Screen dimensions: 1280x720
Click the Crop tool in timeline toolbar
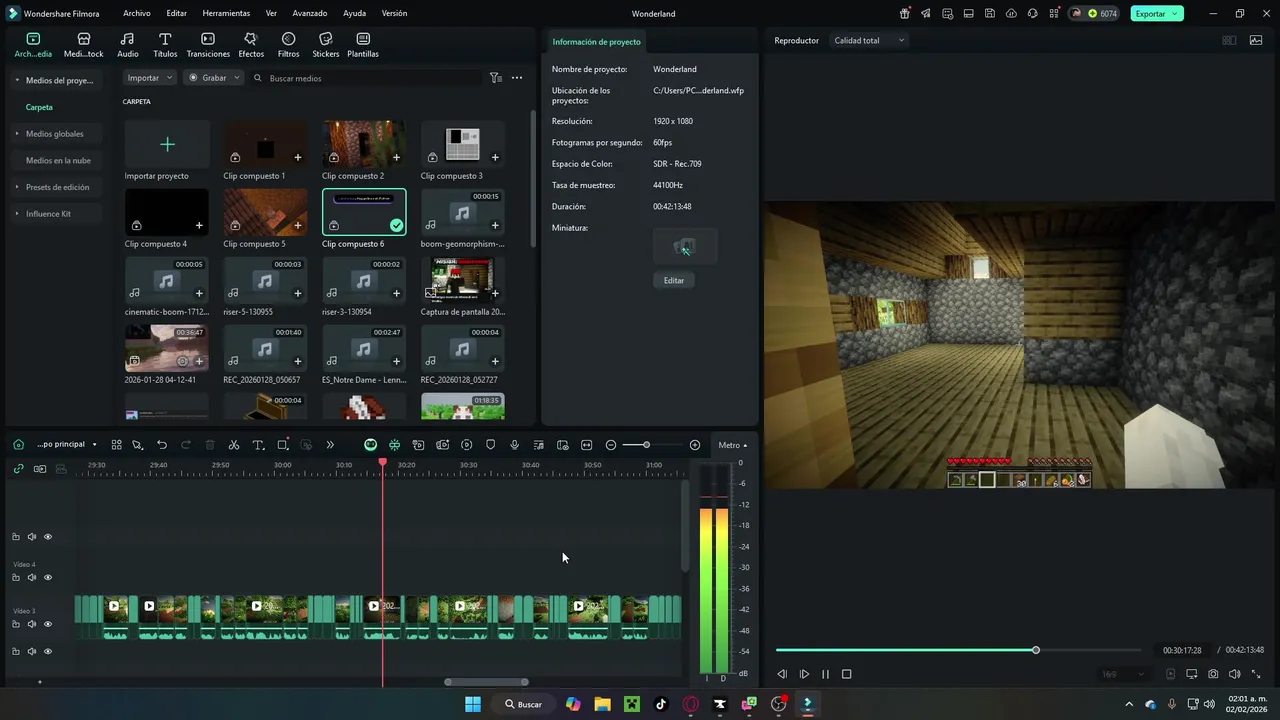tap(283, 445)
